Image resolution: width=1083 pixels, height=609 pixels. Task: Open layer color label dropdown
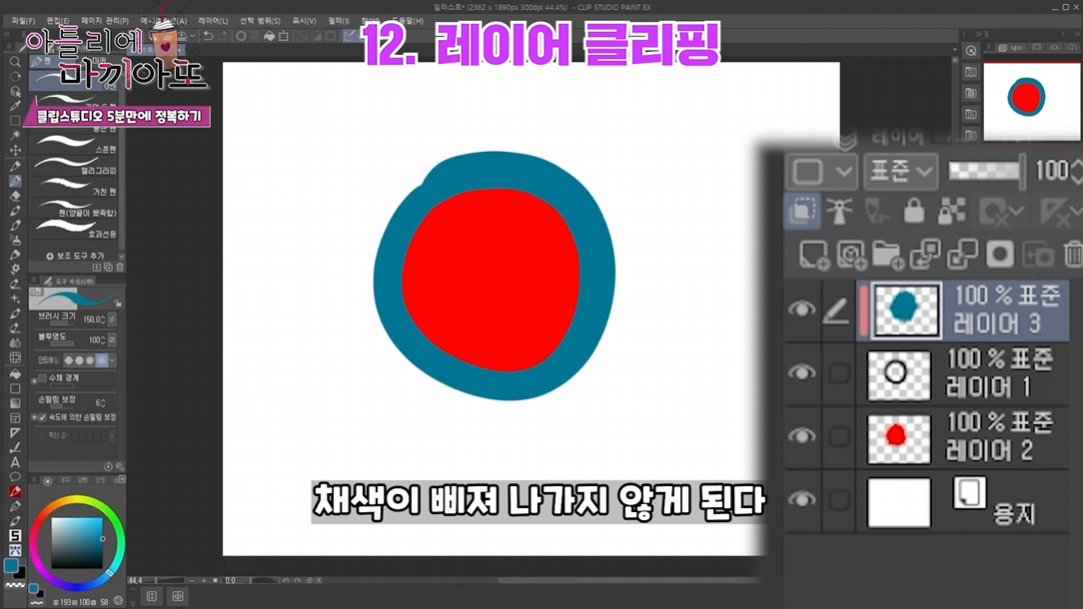[x=821, y=171]
